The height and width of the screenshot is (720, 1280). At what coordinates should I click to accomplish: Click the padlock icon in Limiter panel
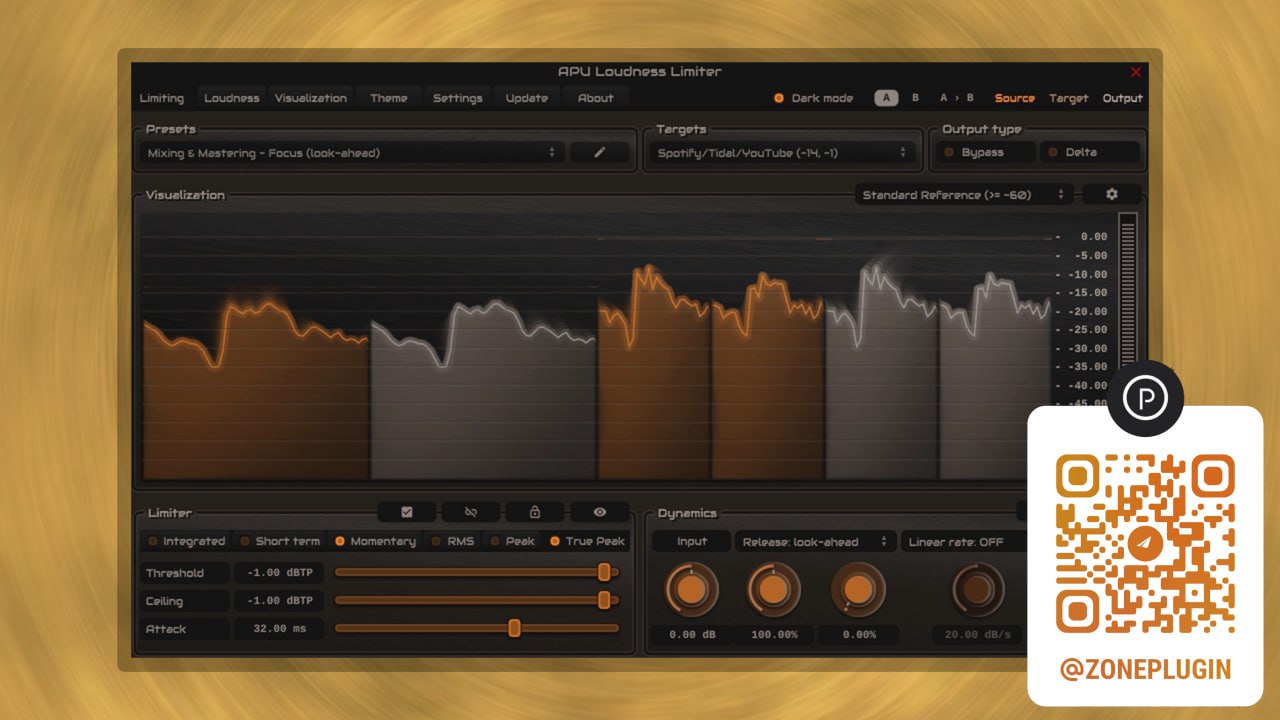[535, 512]
